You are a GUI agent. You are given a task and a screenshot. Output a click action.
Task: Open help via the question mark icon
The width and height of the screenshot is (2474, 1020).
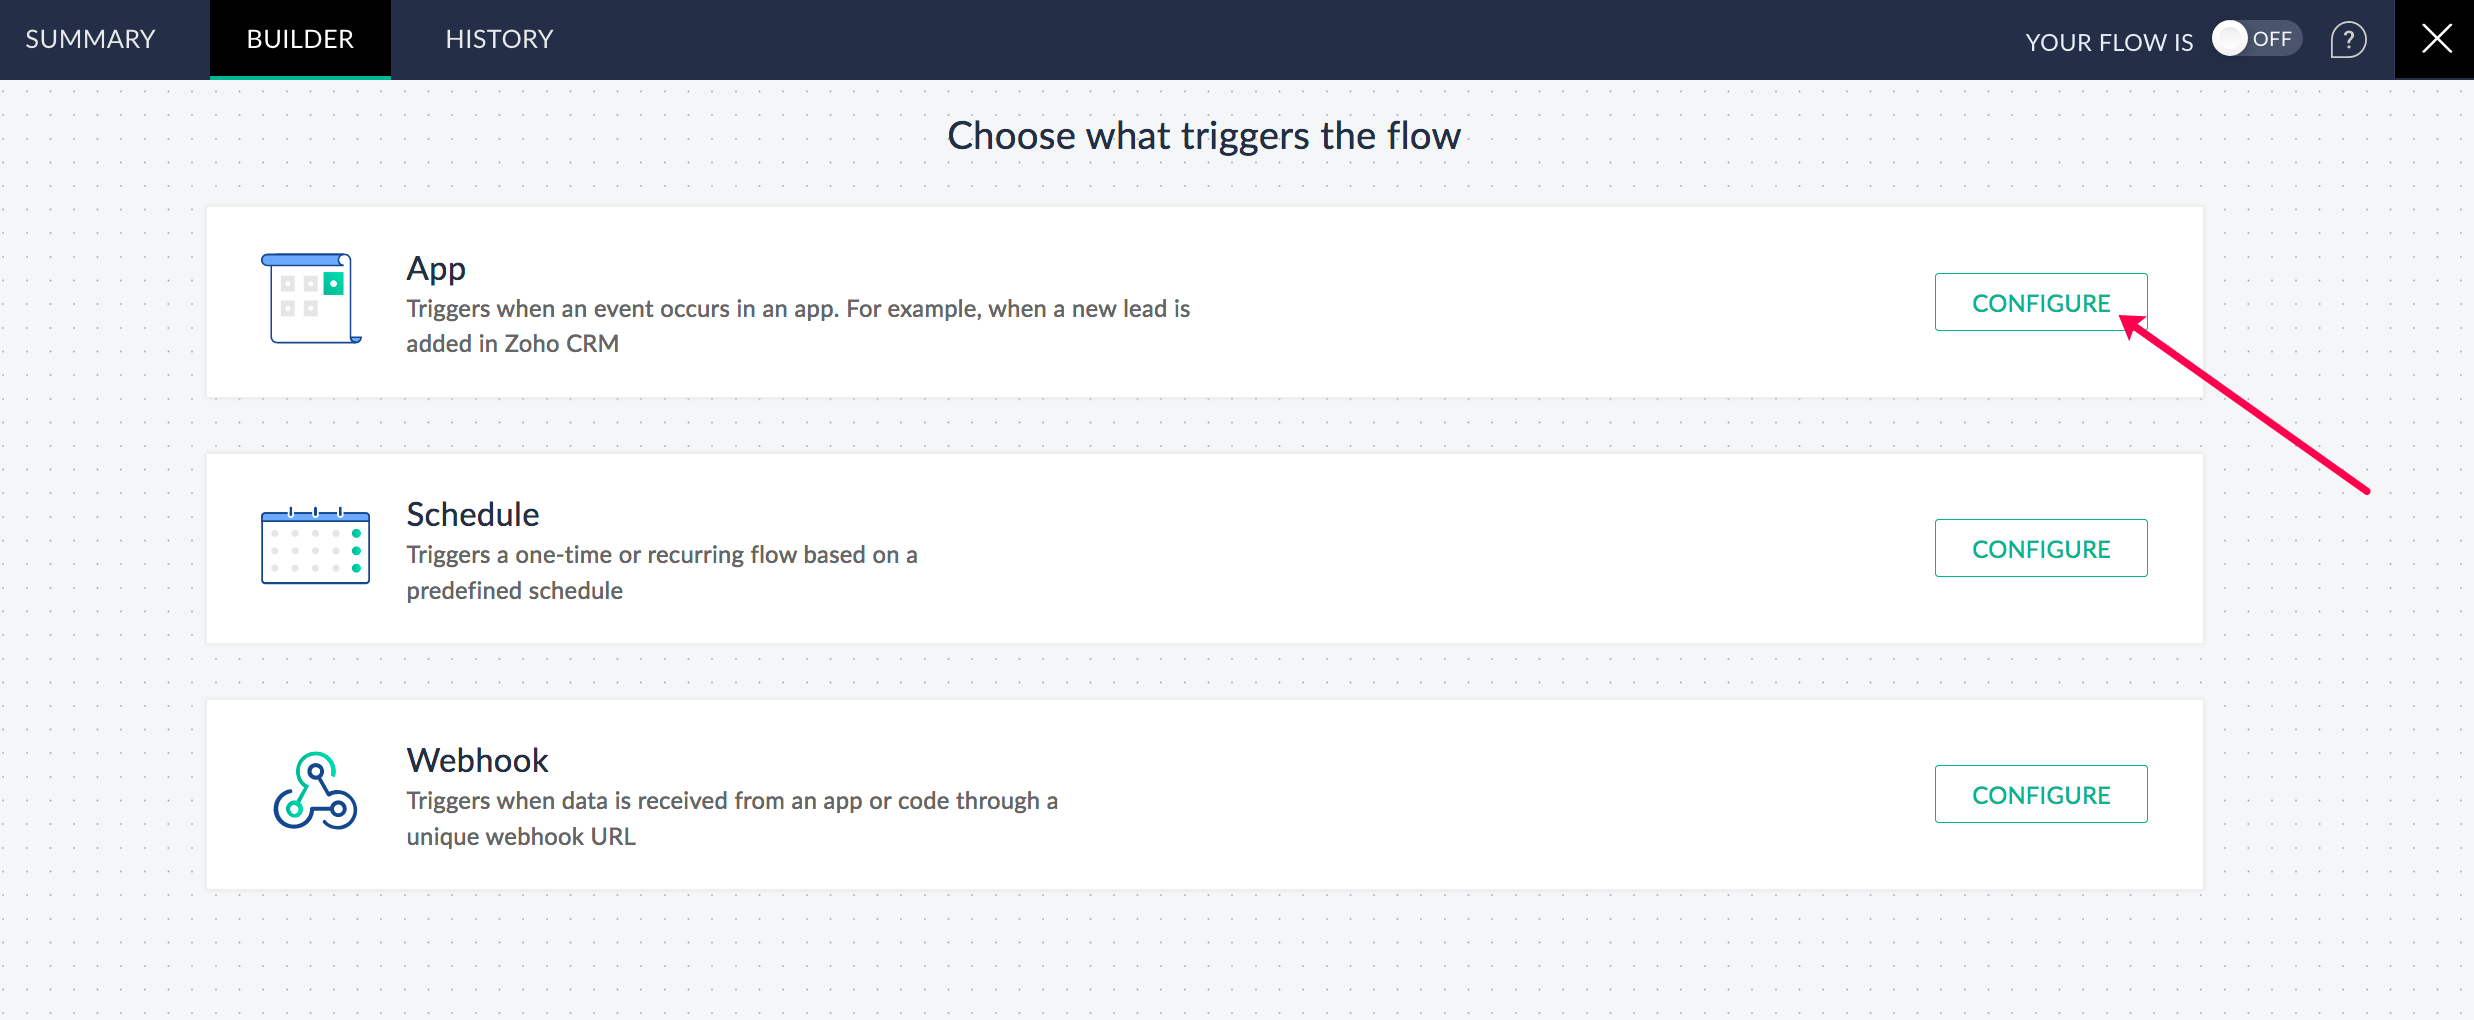click(2347, 40)
